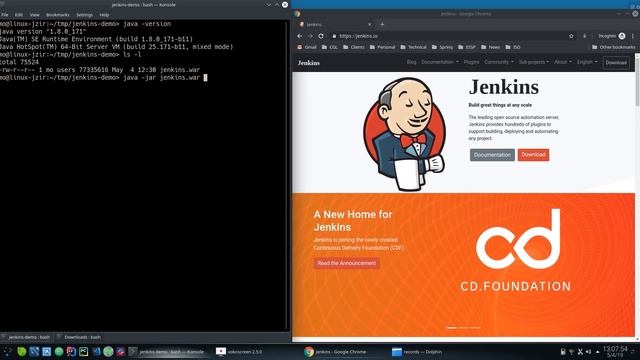
Task: Expand the Sub-projects dropdown menu
Action: click(x=534, y=62)
